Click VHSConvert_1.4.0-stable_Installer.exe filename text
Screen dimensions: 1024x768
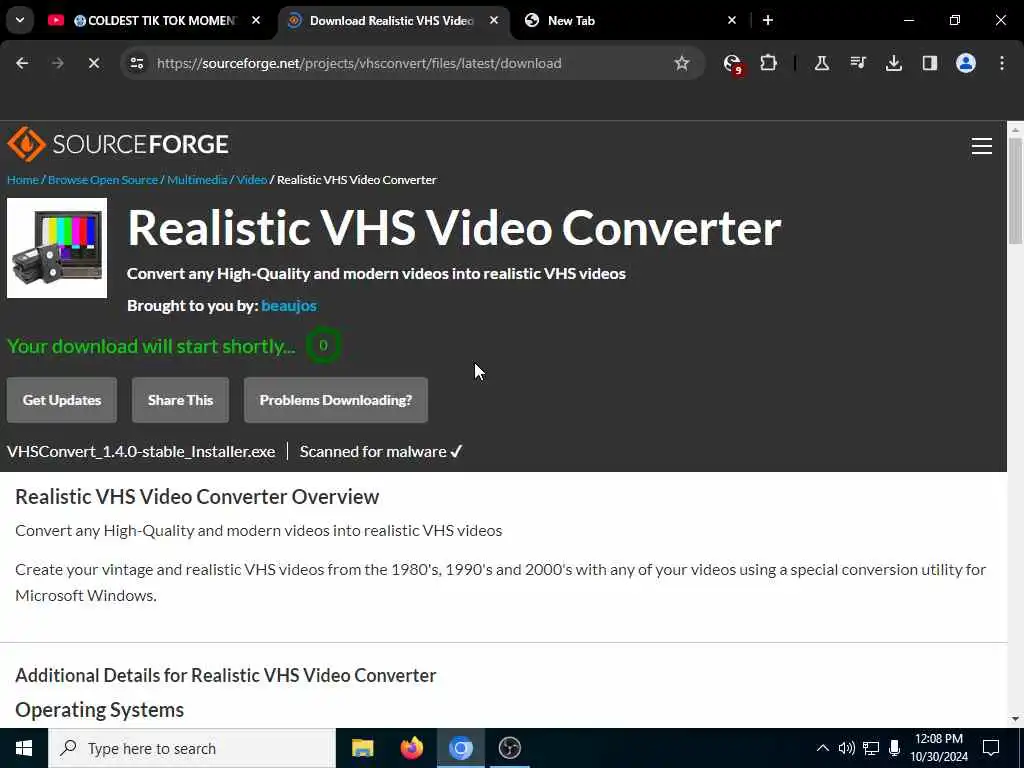pos(141,451)
